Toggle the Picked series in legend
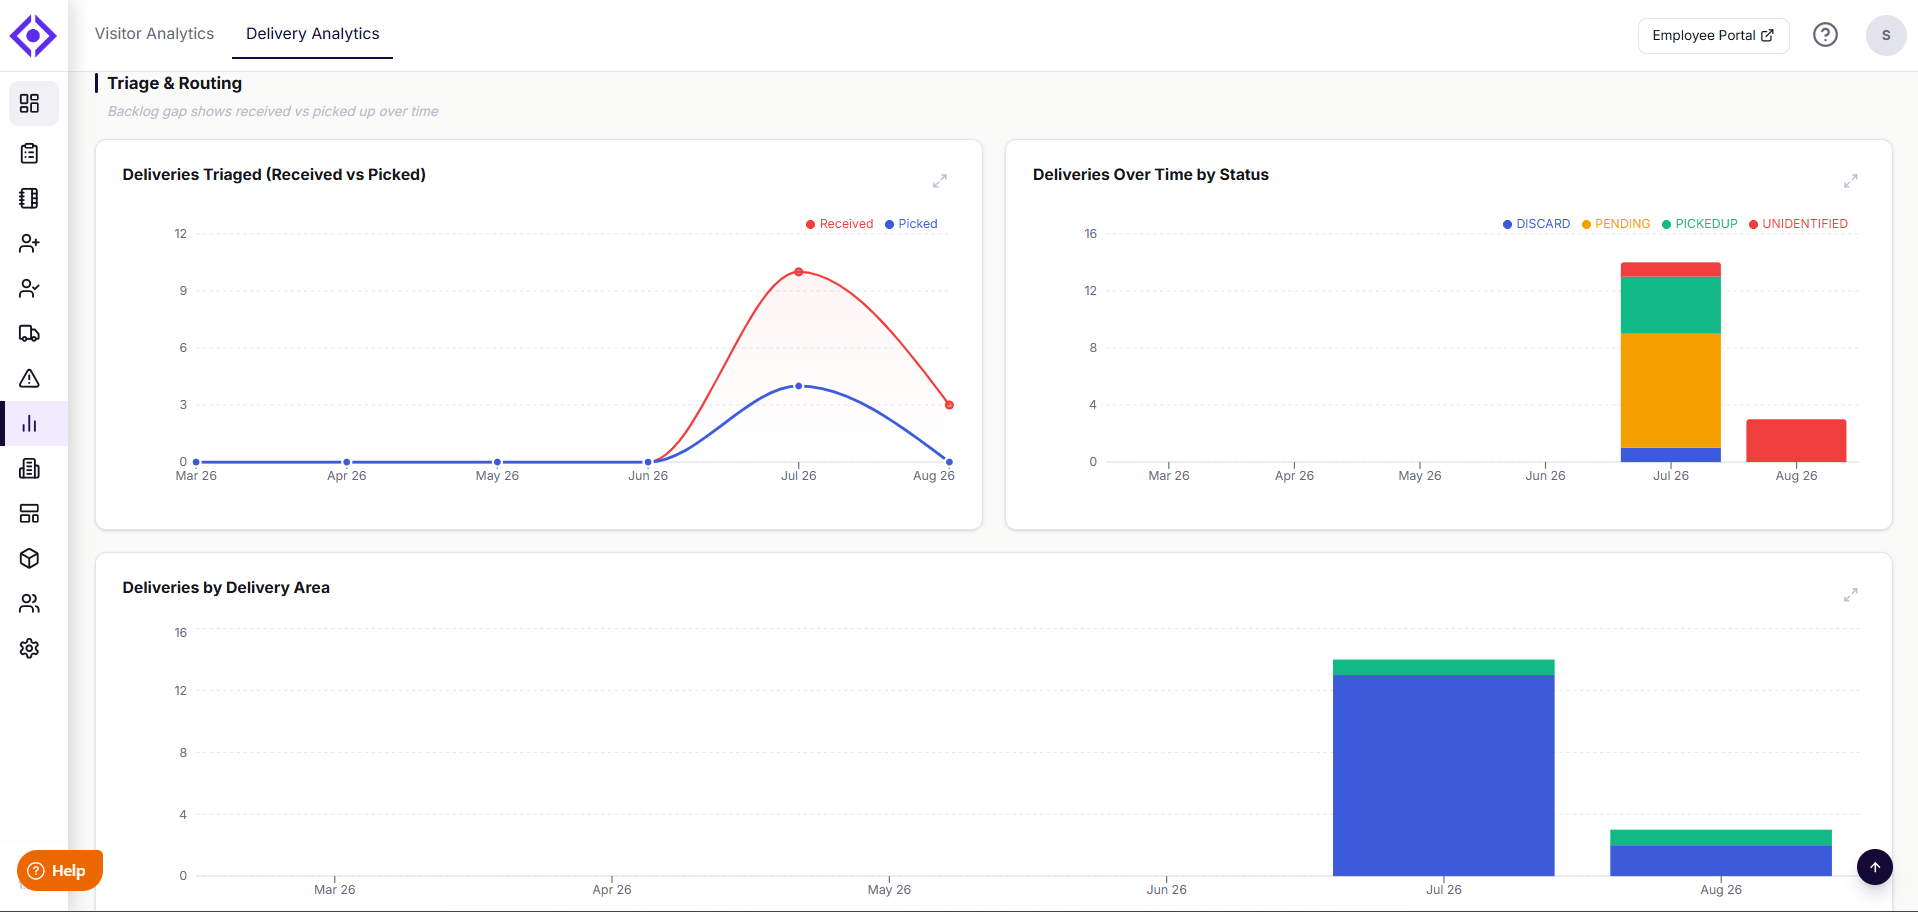The width and height of the screenshot is (1918, 912). tap(911, 224)
